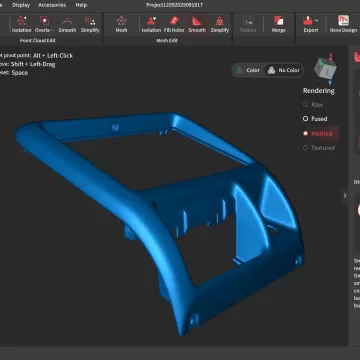The width and height of the screenshot is (360, 360).
Task: Select Fused rendering option
Action: pyautogui.click(x=315, y=119)
